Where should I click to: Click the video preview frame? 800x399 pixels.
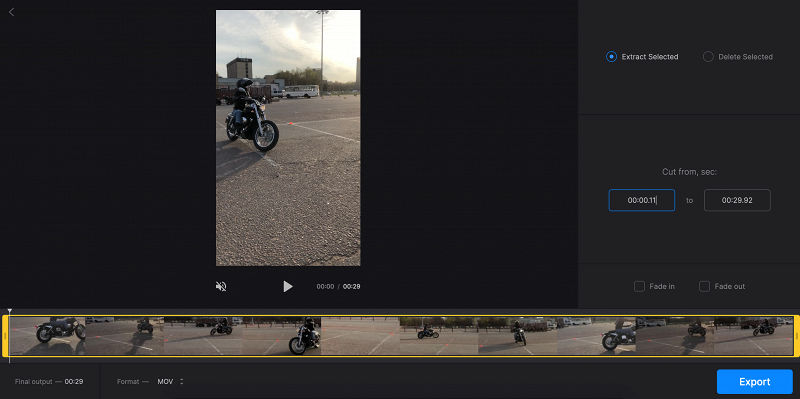point(288,138)
